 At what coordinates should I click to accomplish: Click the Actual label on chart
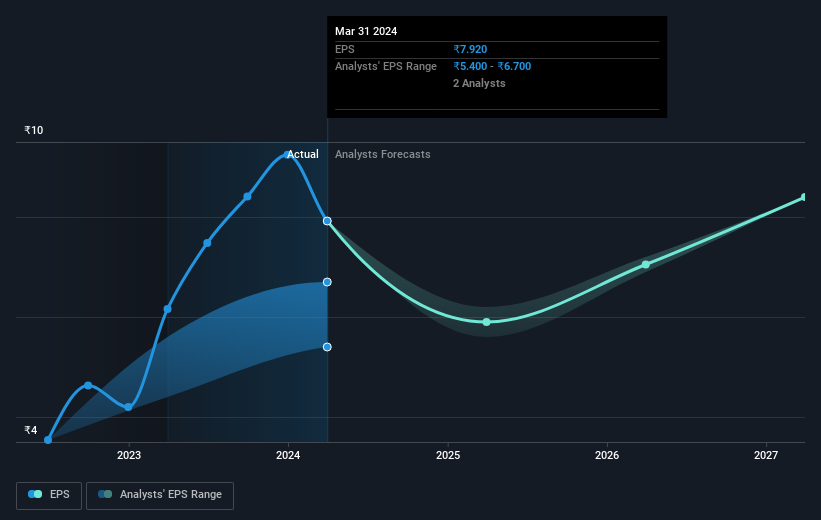[303, 154]
